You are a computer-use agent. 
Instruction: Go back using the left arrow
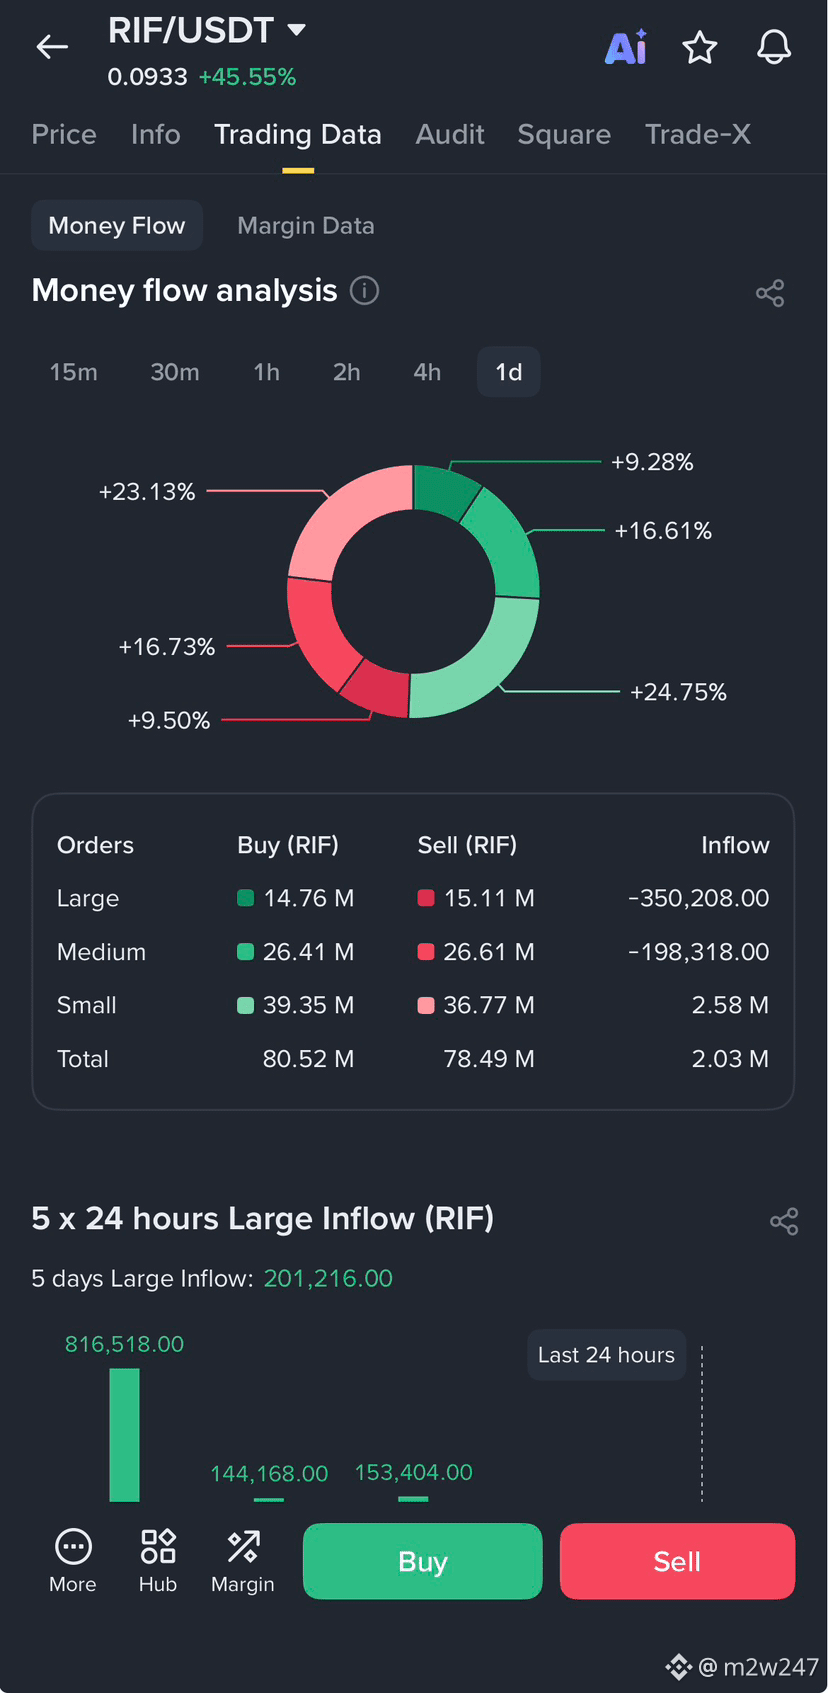click(x=52, y=47)
